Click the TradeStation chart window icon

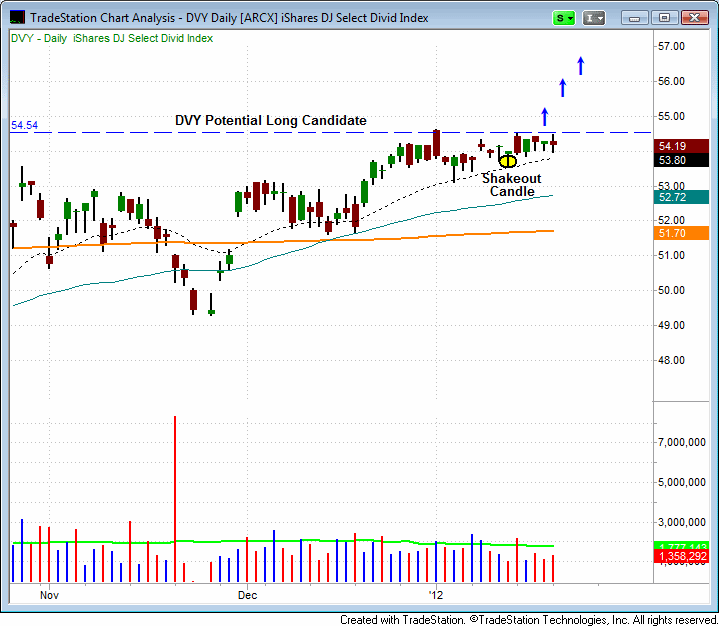17,17
